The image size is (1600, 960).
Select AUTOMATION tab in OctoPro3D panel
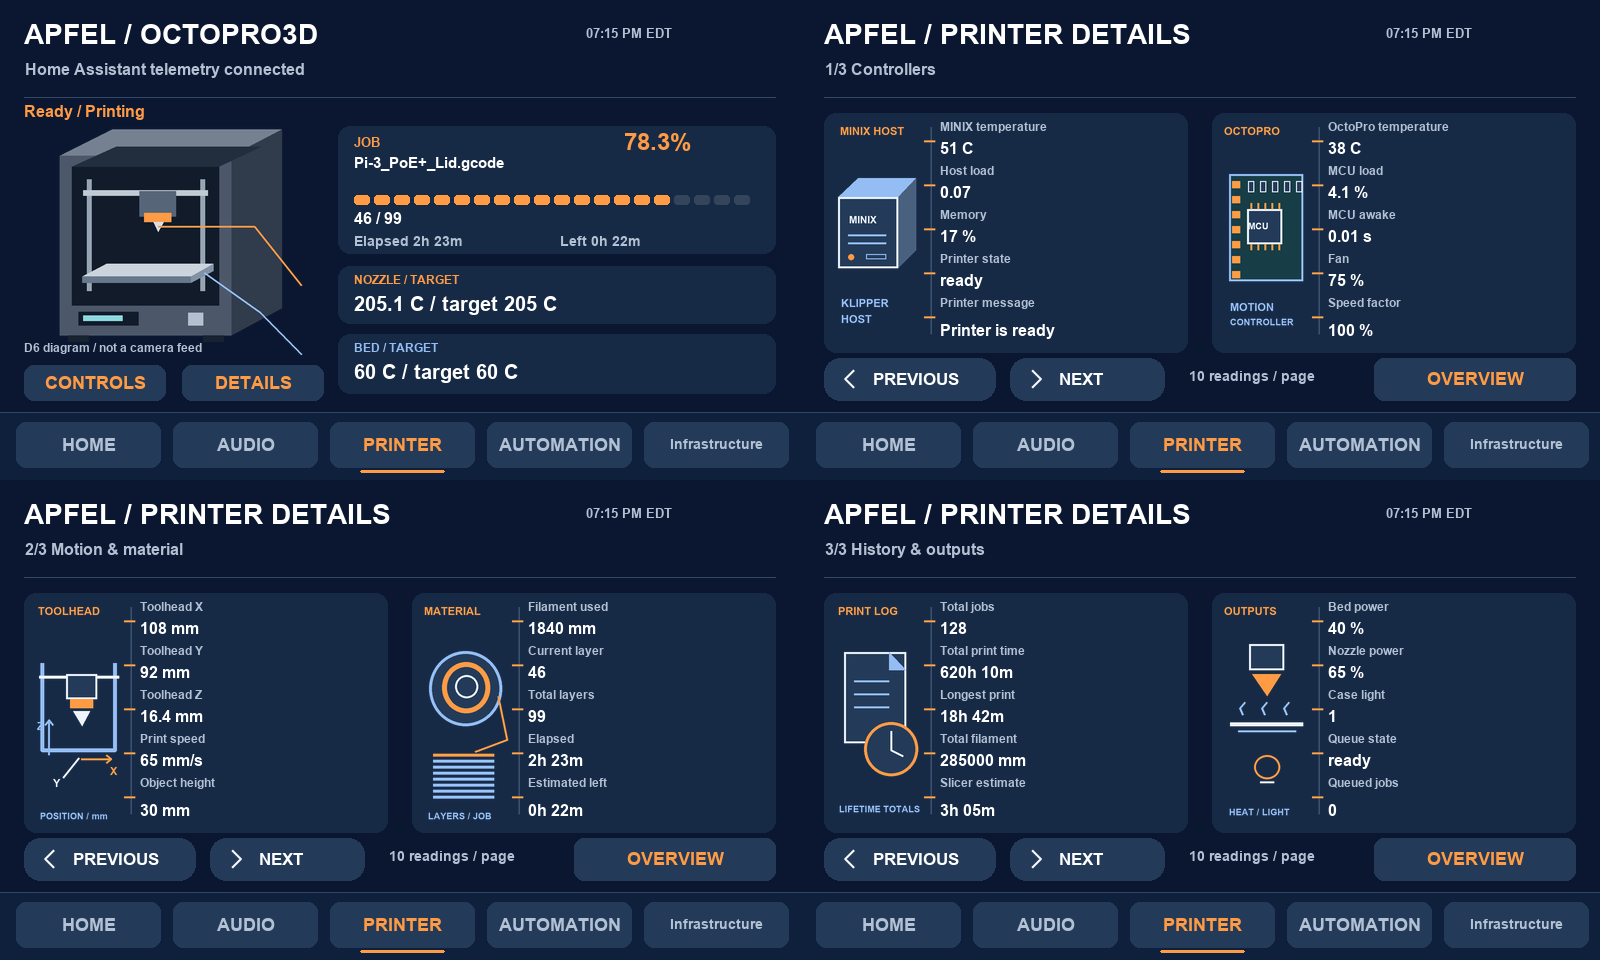559,445
